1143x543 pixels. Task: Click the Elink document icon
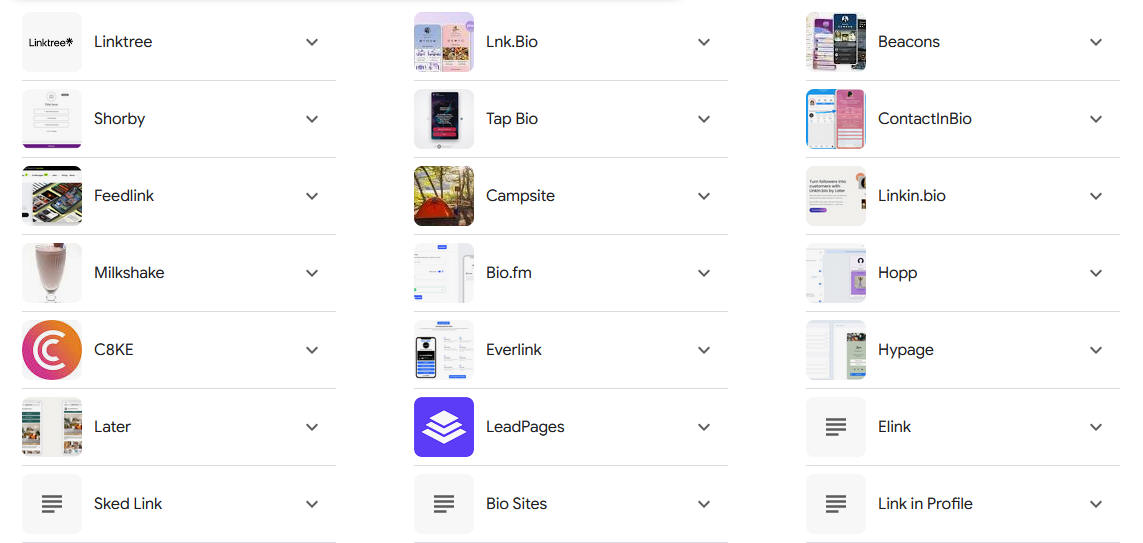[x=836, y=427]
